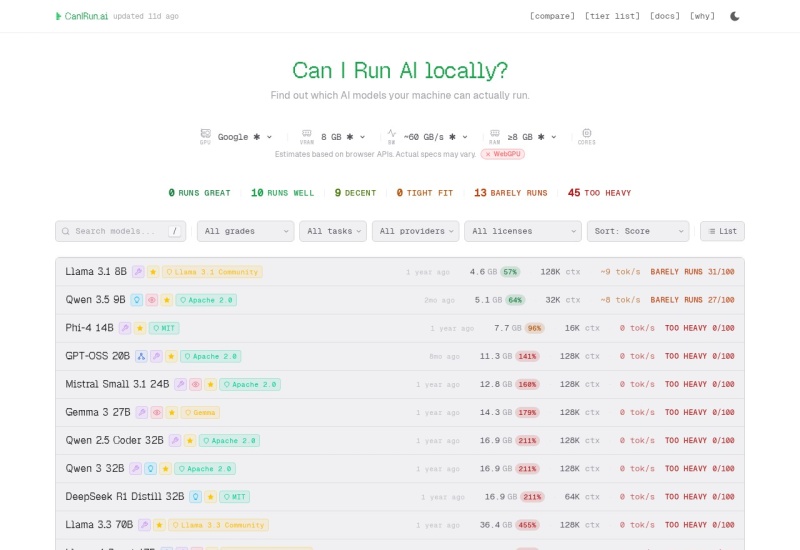Open the Qwen 3.5 9B model row

(x=399, y=300)
